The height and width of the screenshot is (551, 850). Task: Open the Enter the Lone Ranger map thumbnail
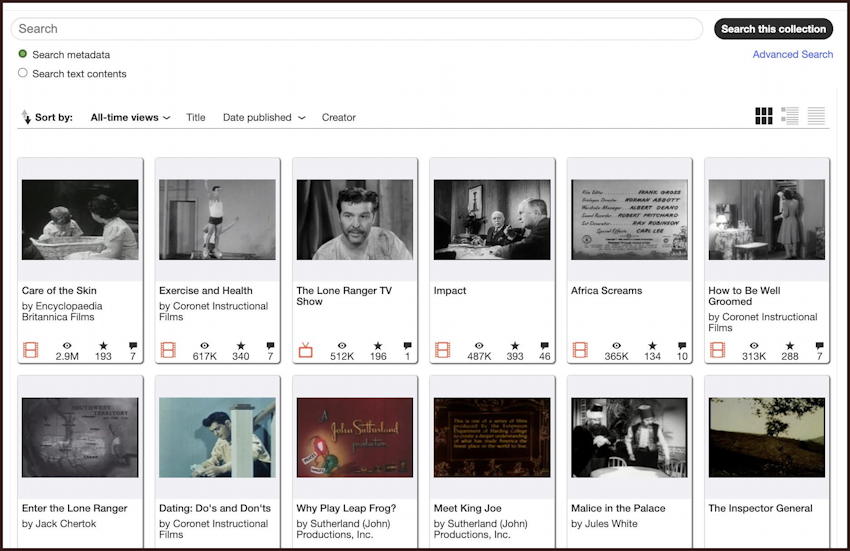pyautogui.click(x=80, y=438)
